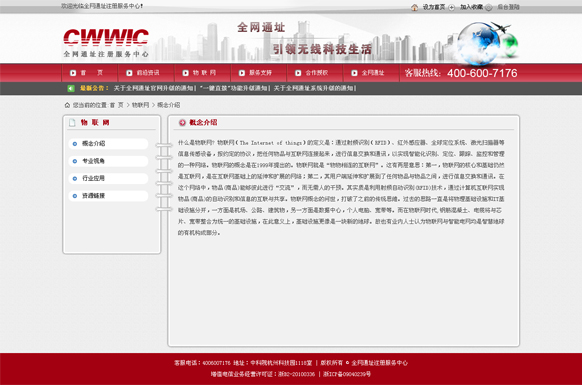Click the blue bullet icon of 概念介绍
This screenshot has height=385, width=582.
(x=75, y=144)
